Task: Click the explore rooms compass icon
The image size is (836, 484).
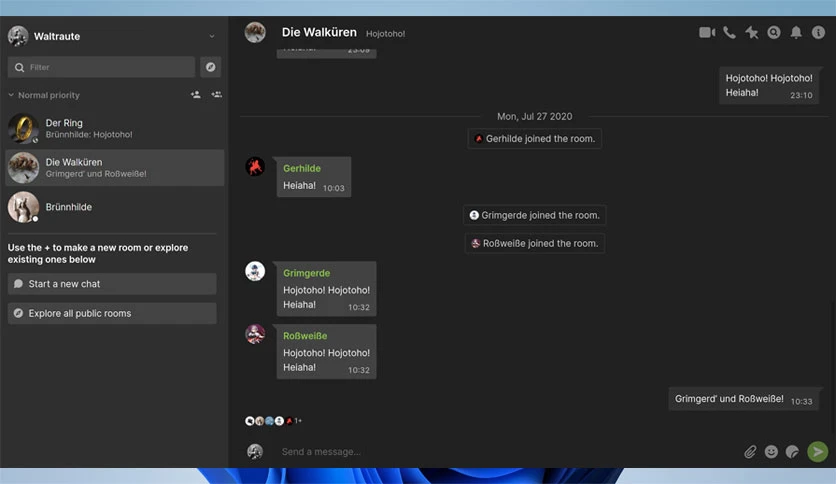Action: (211, 67)
